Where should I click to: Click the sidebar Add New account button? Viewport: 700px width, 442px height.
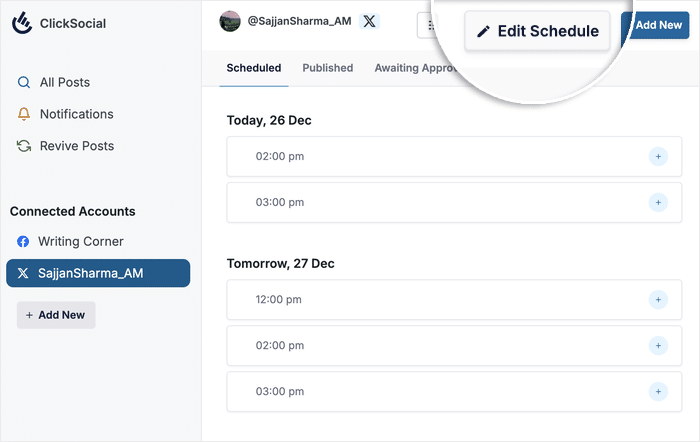56,314
